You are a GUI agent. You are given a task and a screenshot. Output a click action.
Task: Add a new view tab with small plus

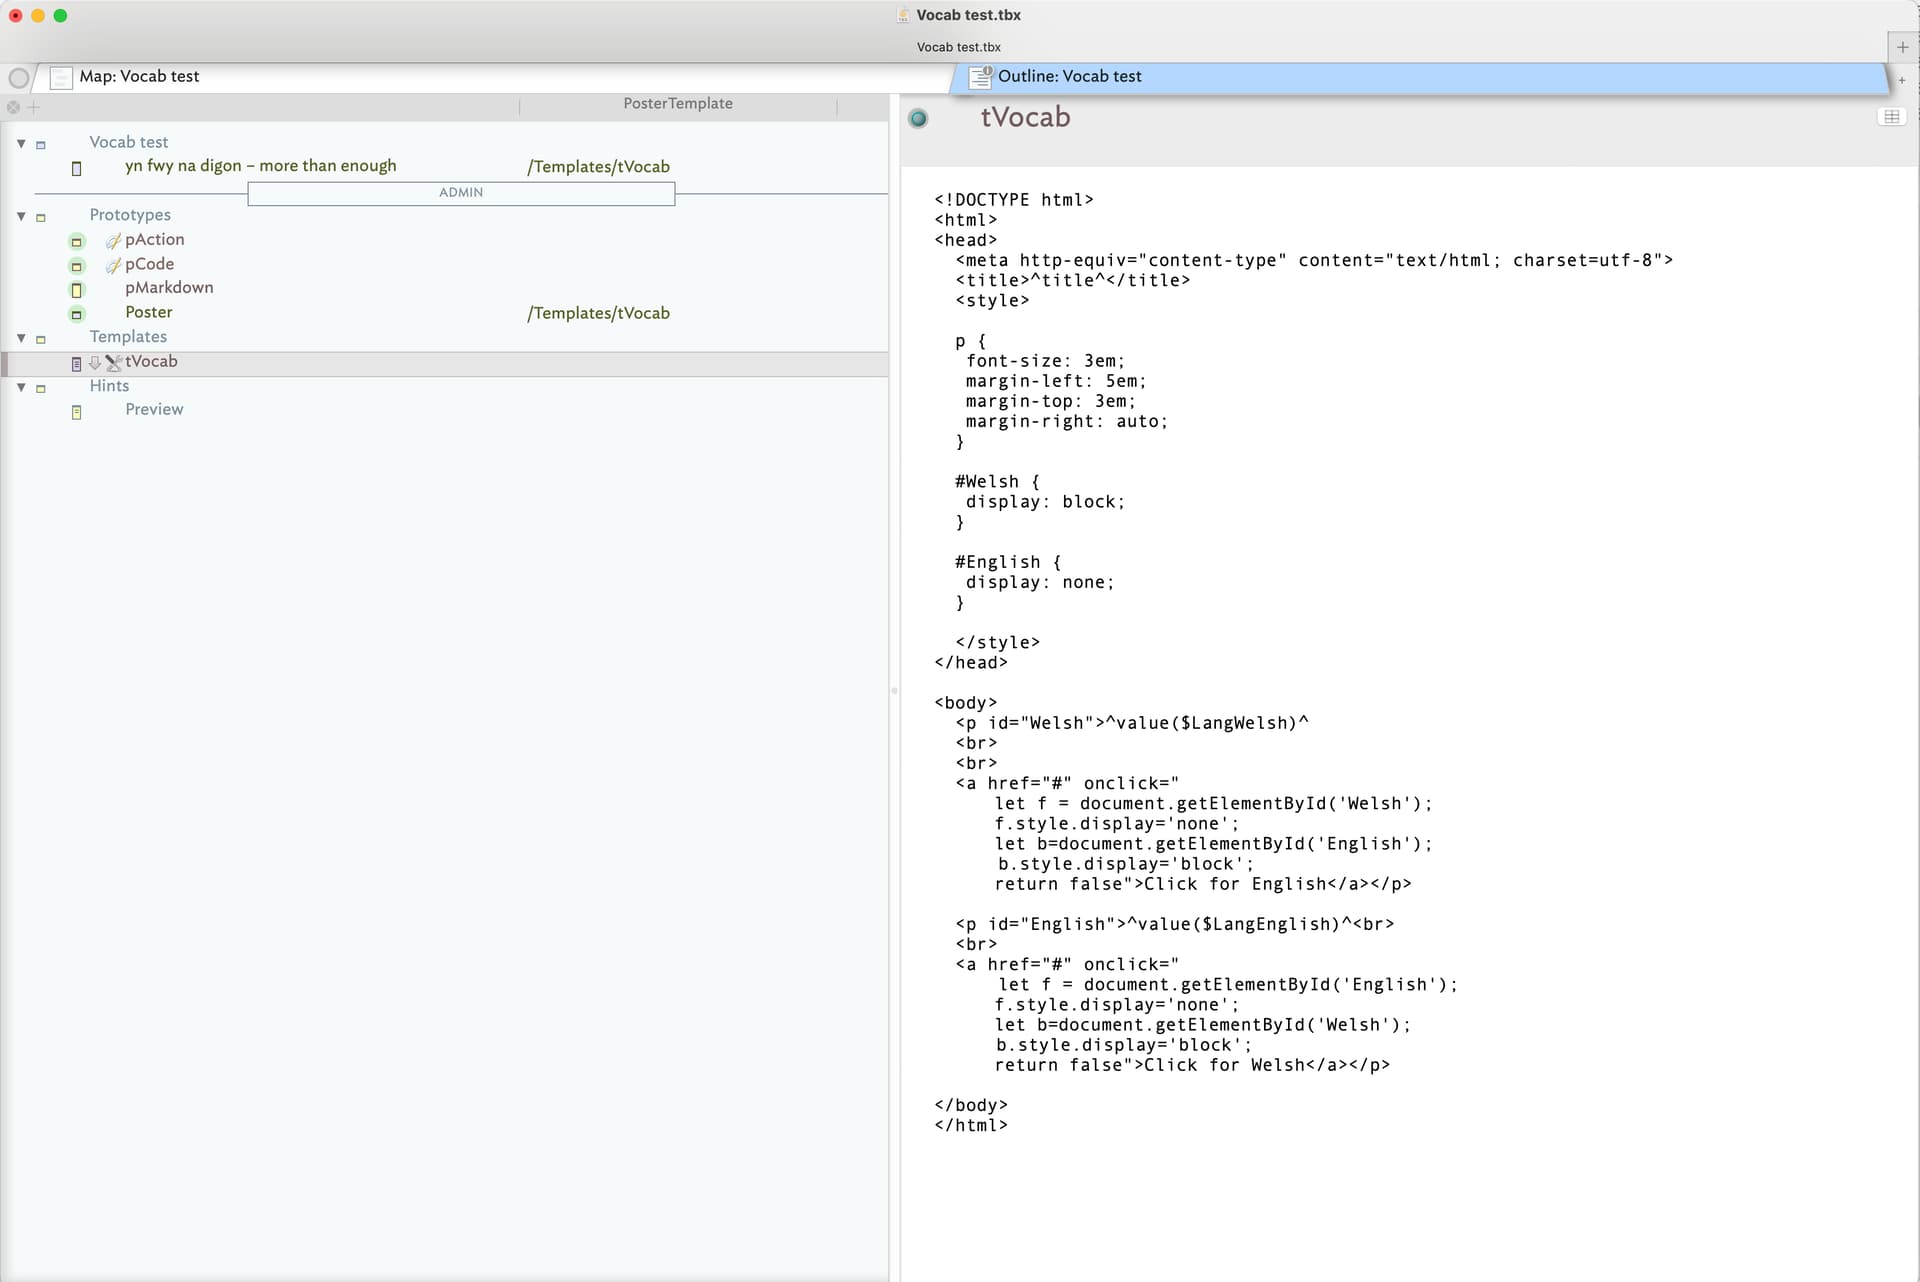[1902, 80]
